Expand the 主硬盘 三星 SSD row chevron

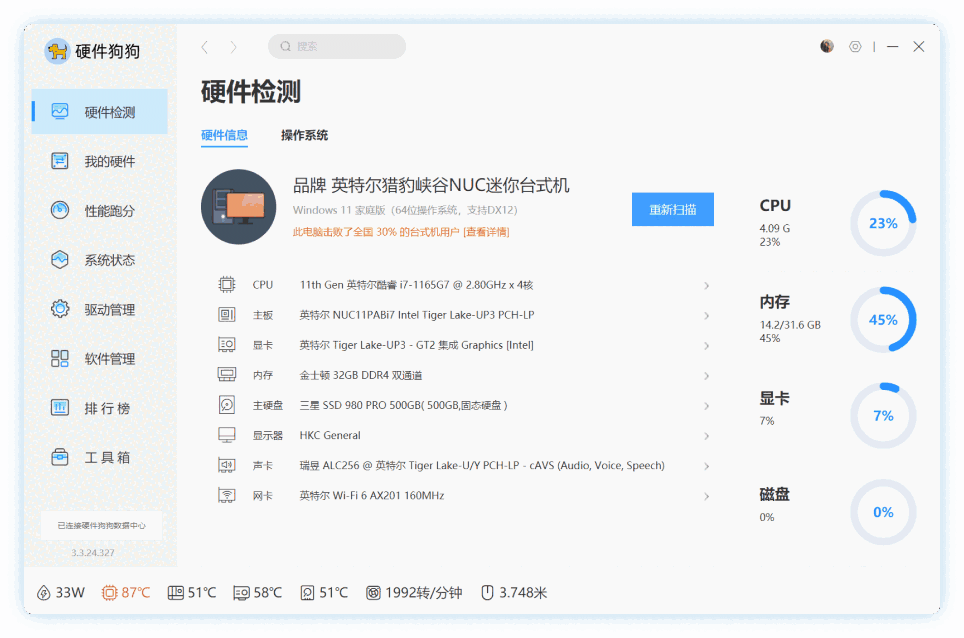[706, 406]
